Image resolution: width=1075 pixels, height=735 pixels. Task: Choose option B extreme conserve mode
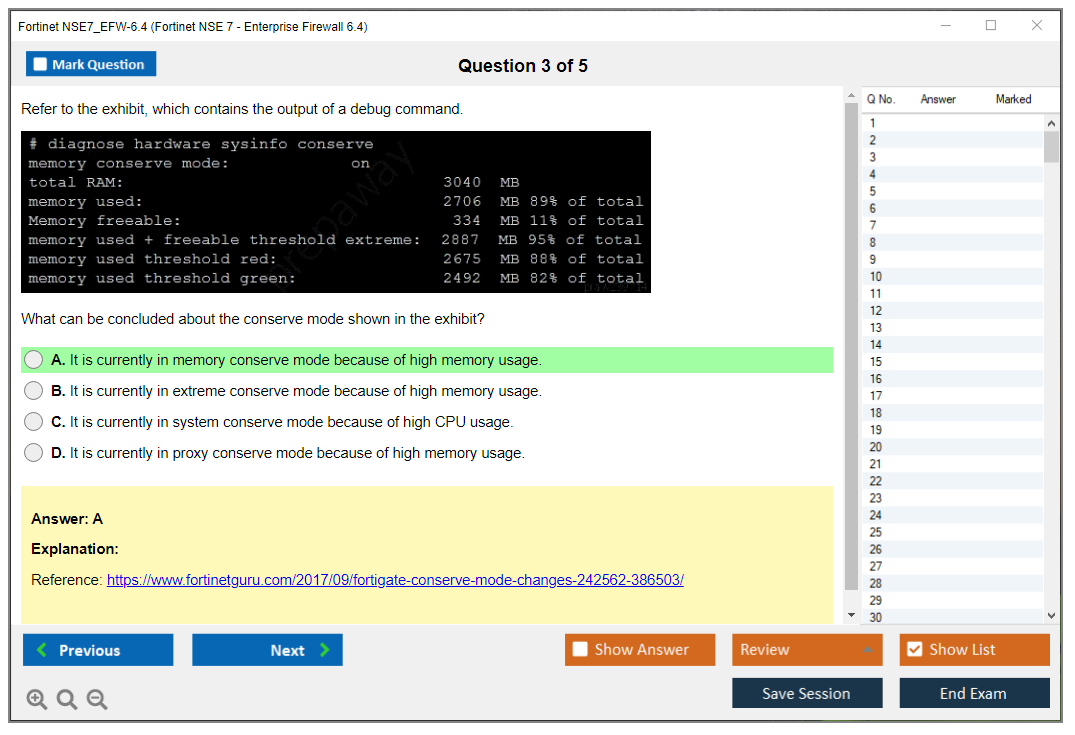pyautogui.click(x=34, y=391)
